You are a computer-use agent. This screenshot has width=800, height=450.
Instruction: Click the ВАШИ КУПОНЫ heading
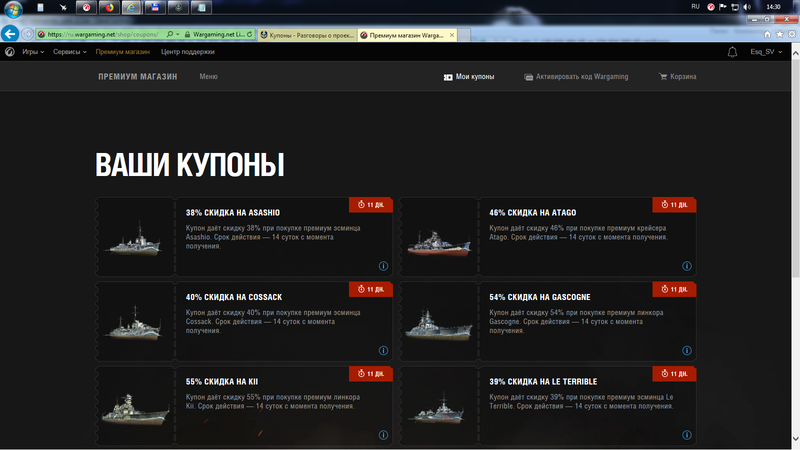pyautogui.click(x=190, y=165)
